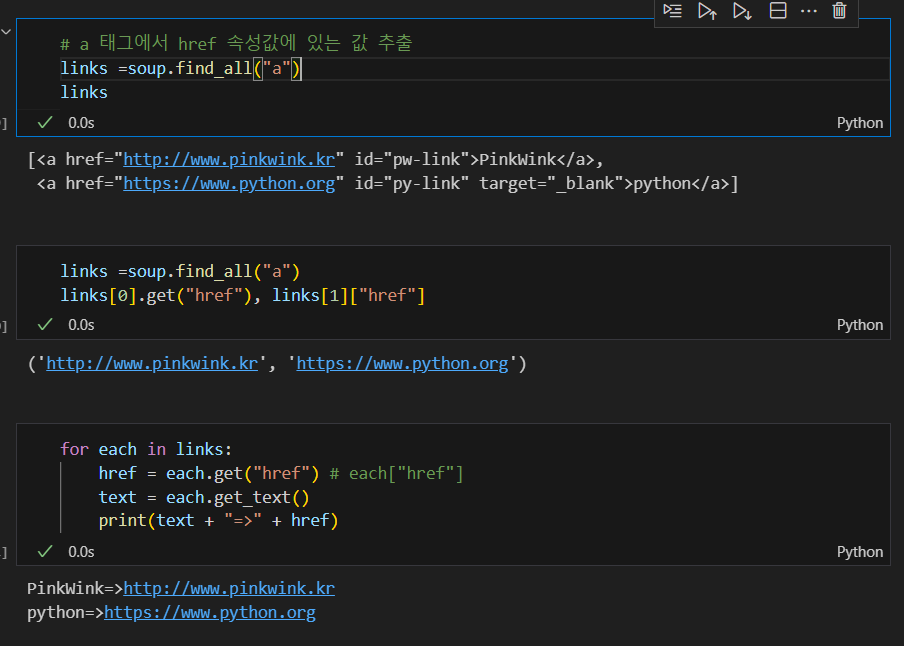Viewport: 904px width, 646px height.
Task: Split cell toolbar icon
Action: [x=778, y=10]
